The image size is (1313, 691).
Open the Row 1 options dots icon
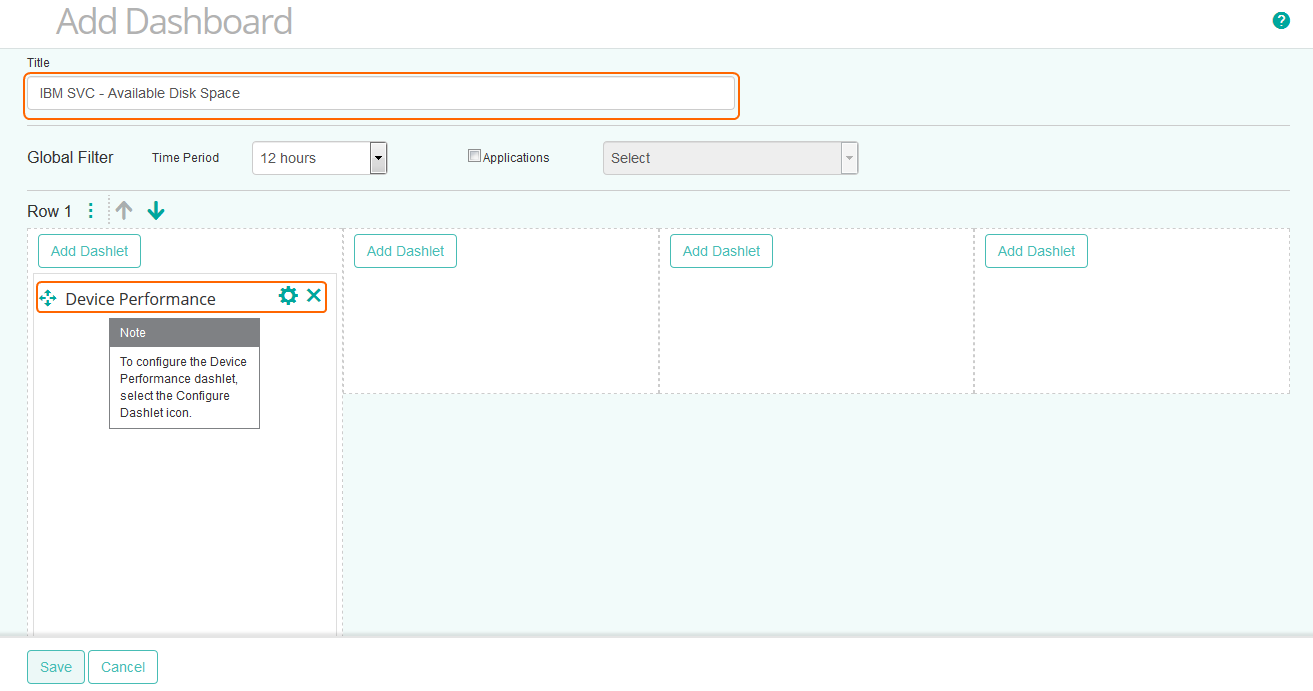point(91,210)
